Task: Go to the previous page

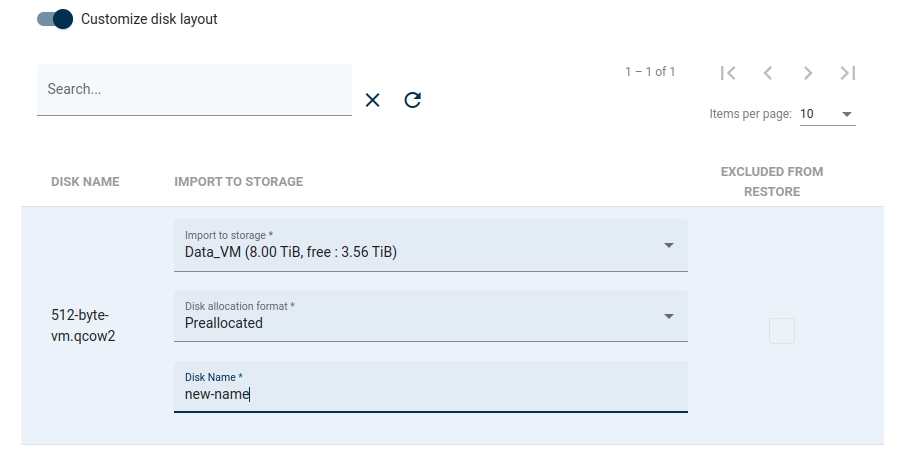Action: click(x=768, y=73)
